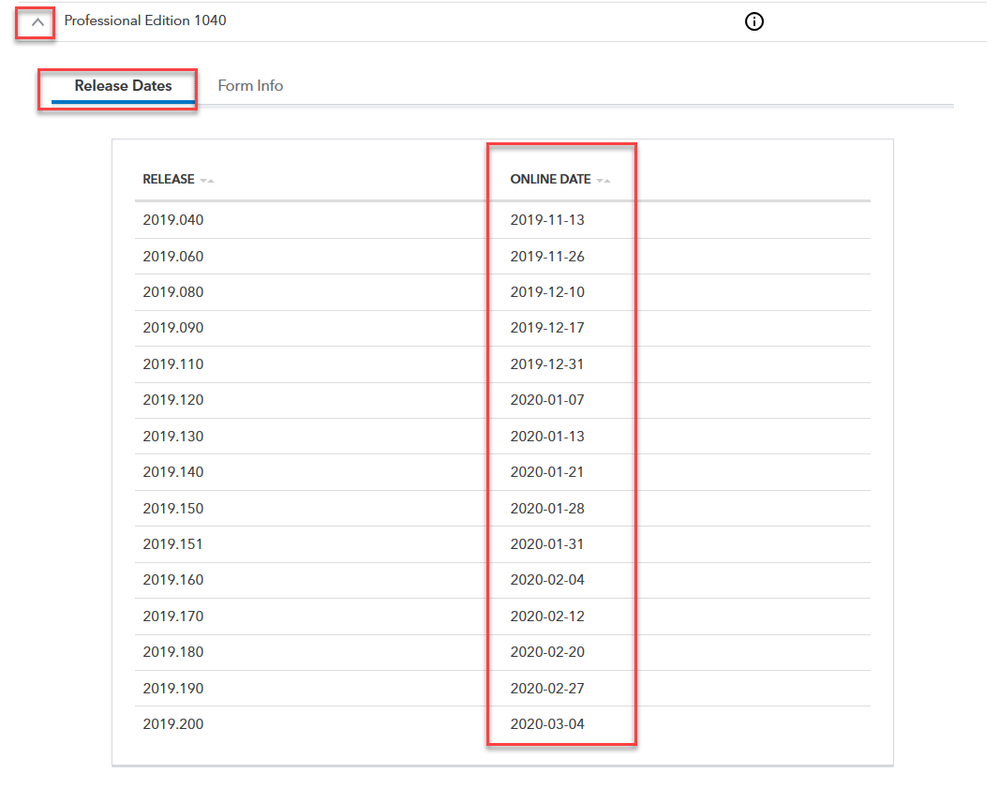This screenshot has width=999, height=801.
Task: Collapse the Professional Edition 1040 section chevron
Action: click(x=37, y=22)
